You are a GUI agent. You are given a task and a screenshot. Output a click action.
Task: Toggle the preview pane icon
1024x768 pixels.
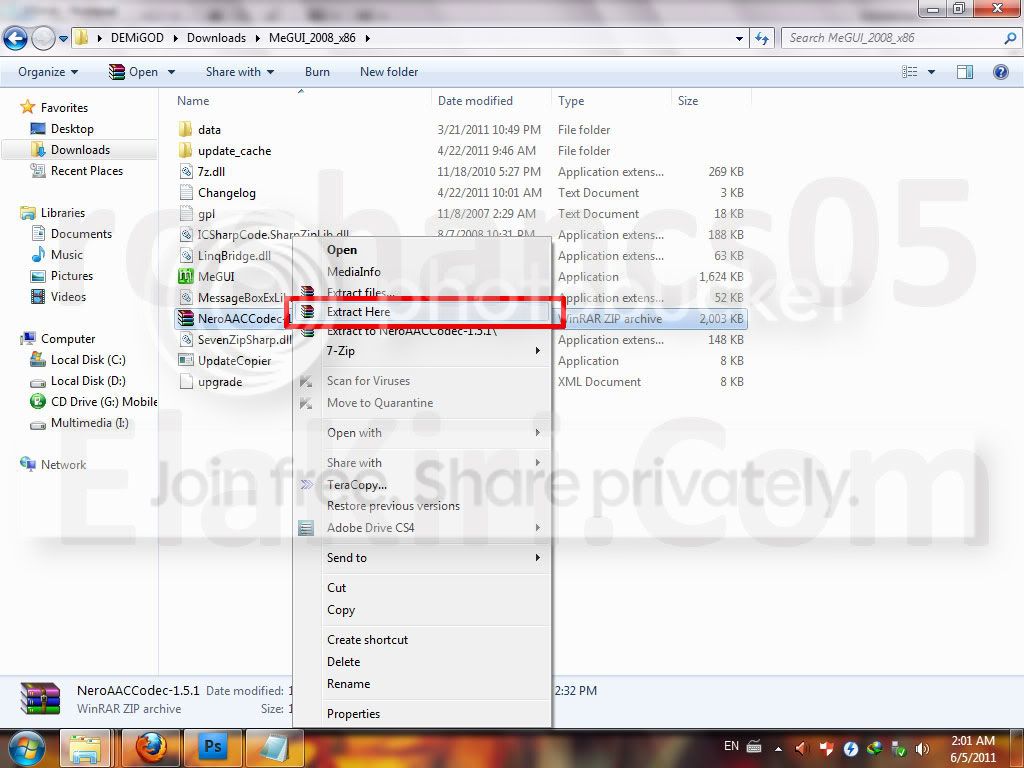click(965, 72)
